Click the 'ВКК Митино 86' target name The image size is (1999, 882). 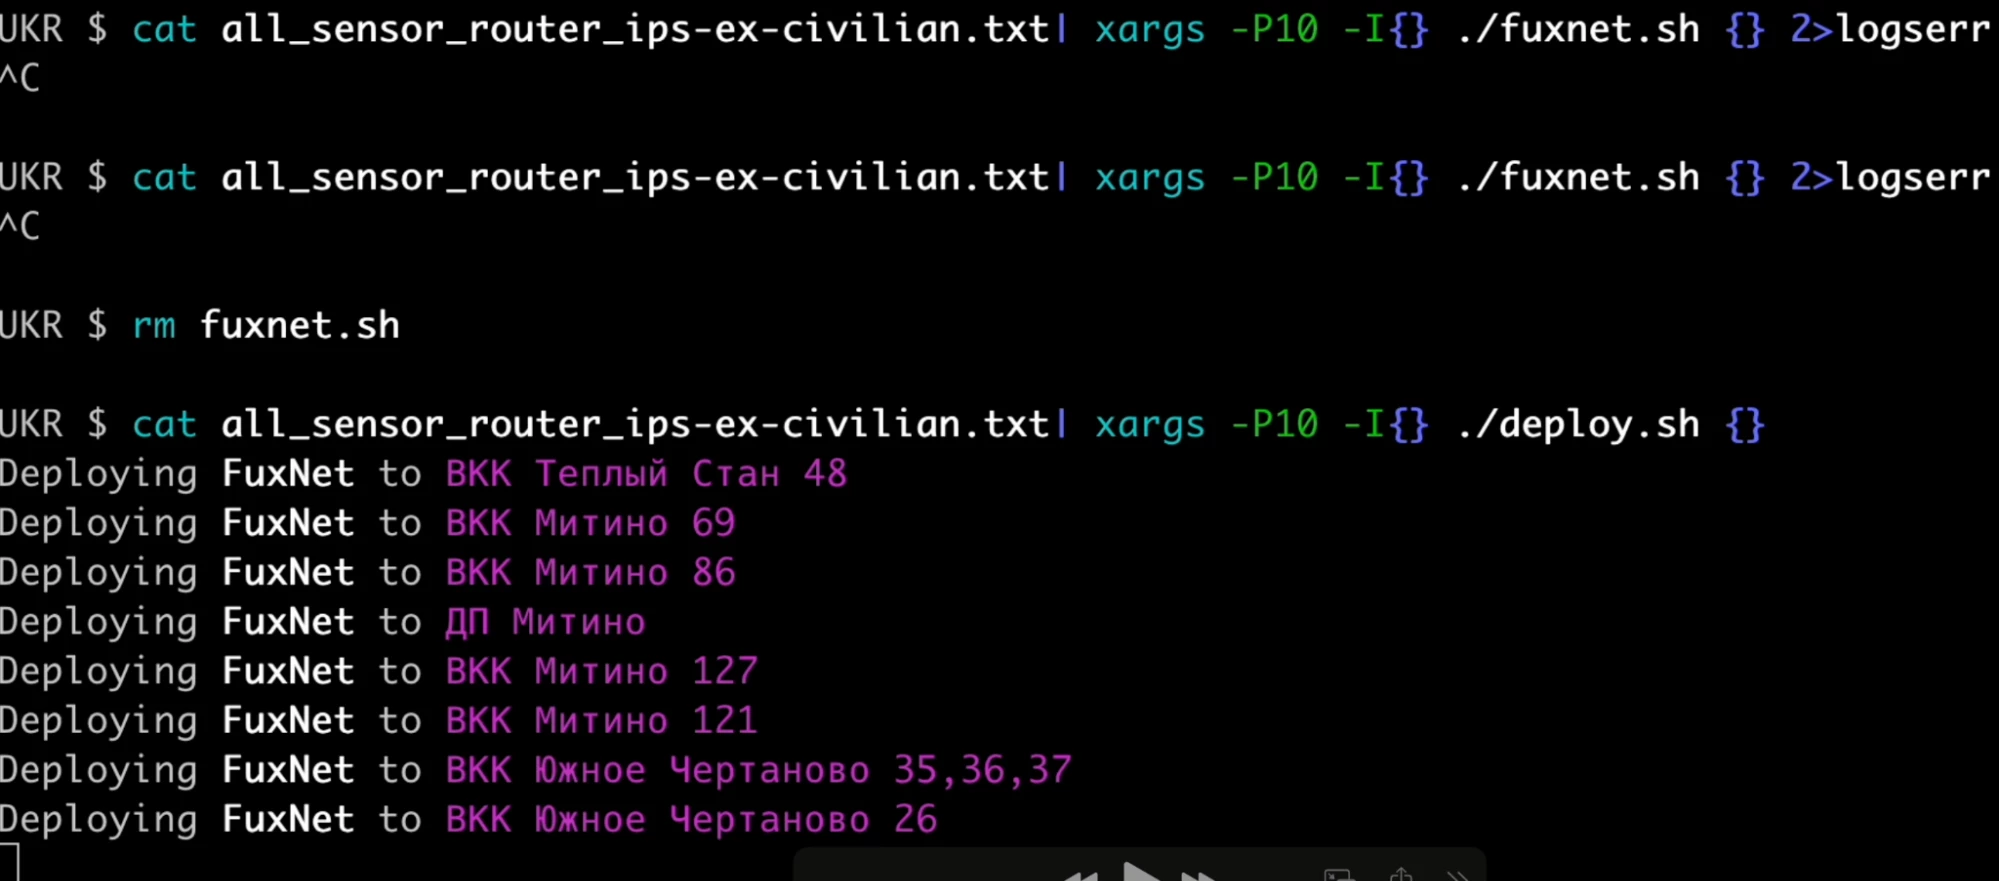point(590,573)
